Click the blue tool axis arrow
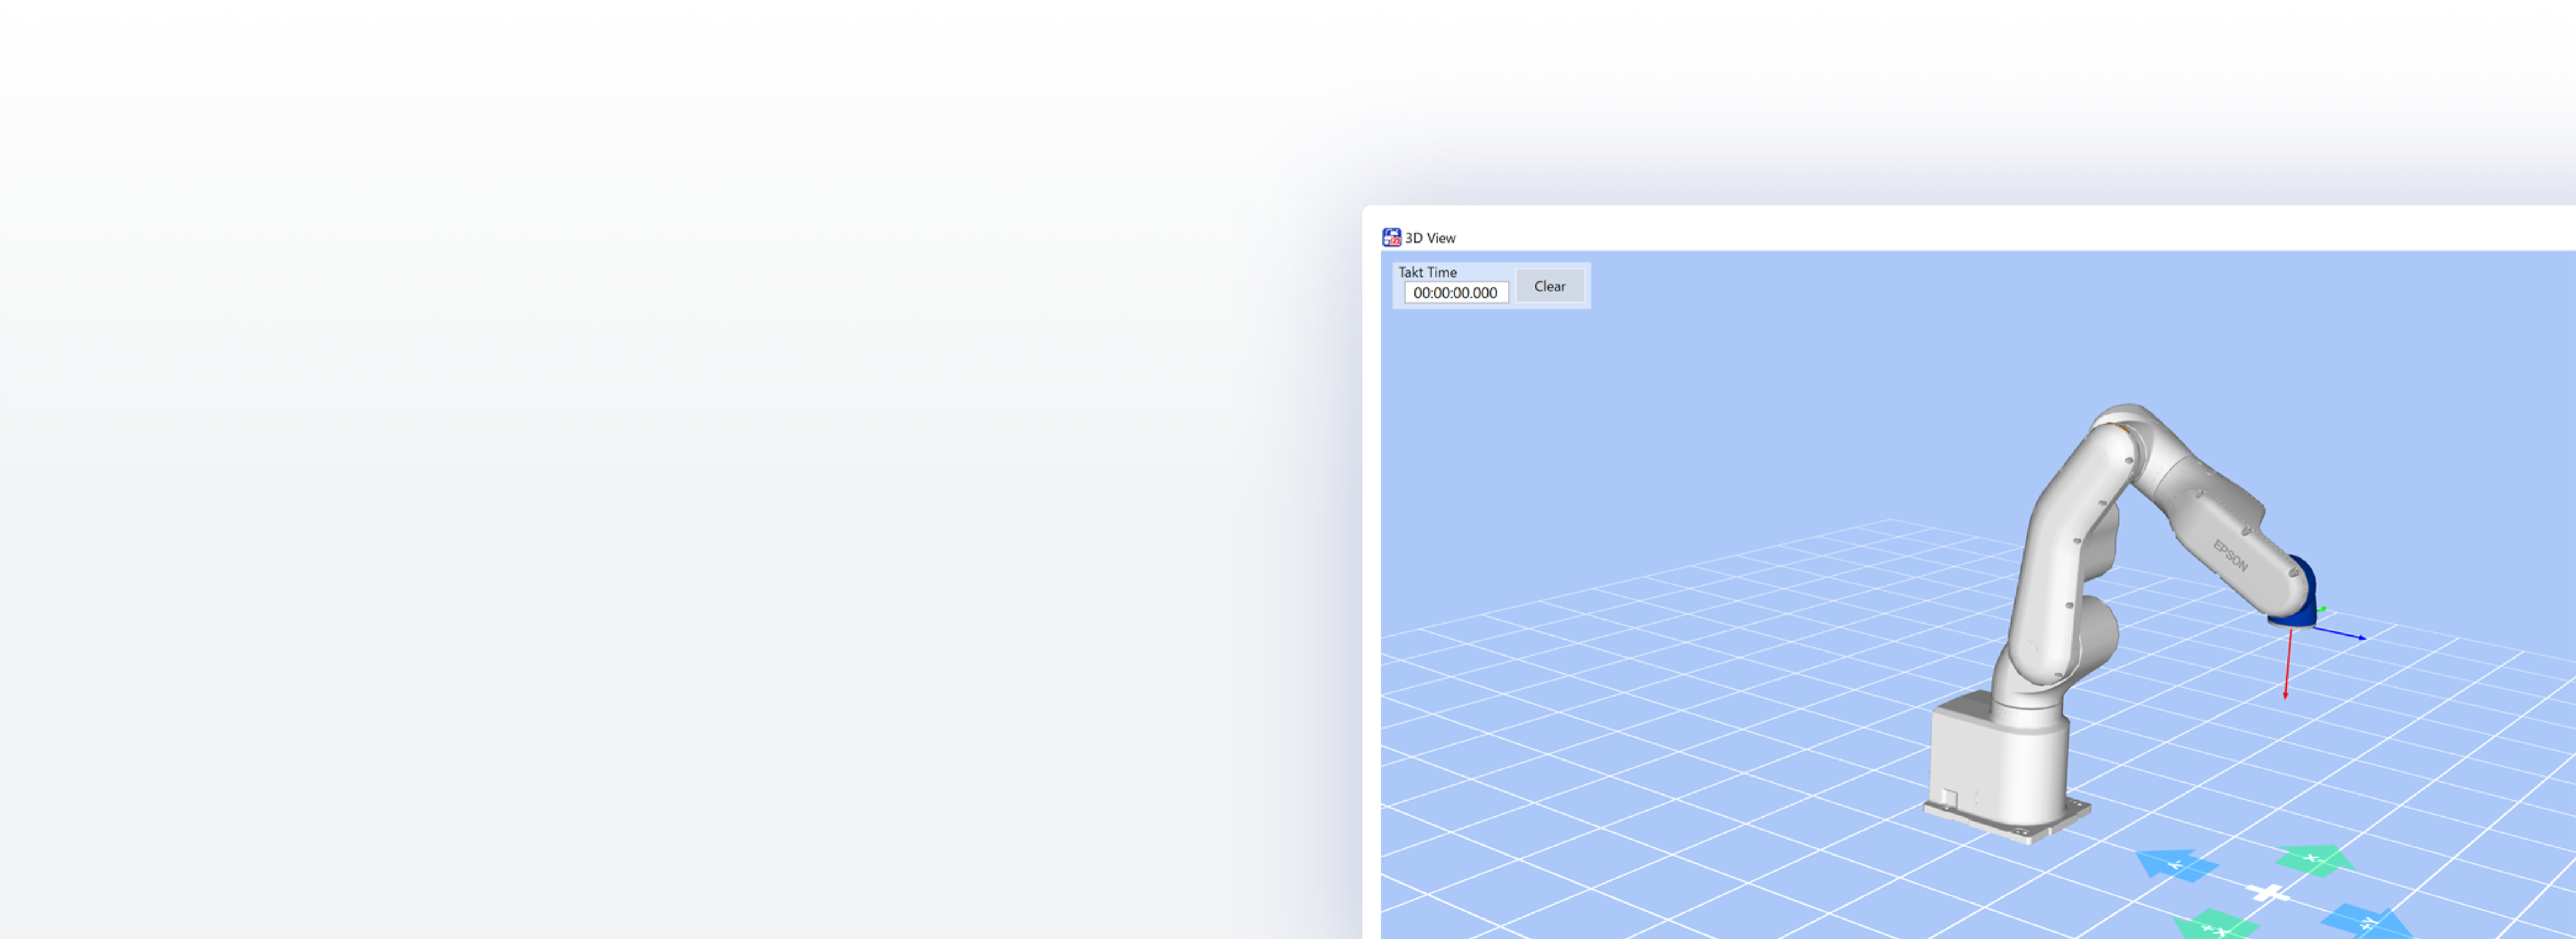The image size is (2576, 939). point(2340,633)
